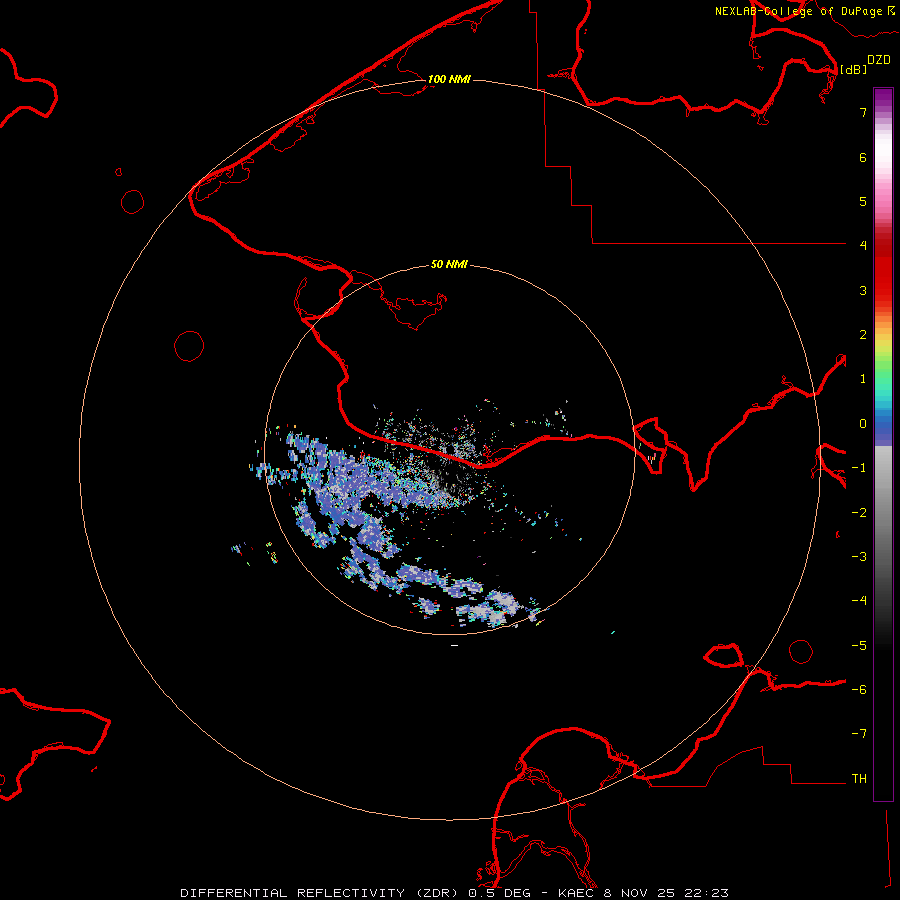Click the -7 value on the color scale
The width and height of the screenshot is (900, 900).
click(859, 734)
